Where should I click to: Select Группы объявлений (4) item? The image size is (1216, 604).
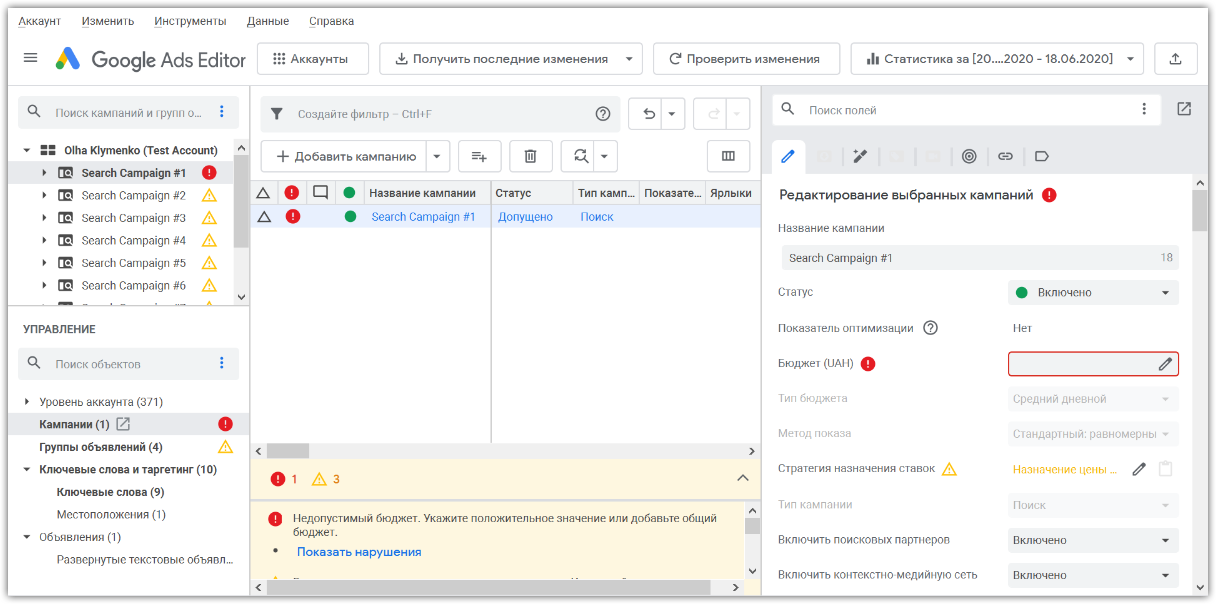coord(101,447)
